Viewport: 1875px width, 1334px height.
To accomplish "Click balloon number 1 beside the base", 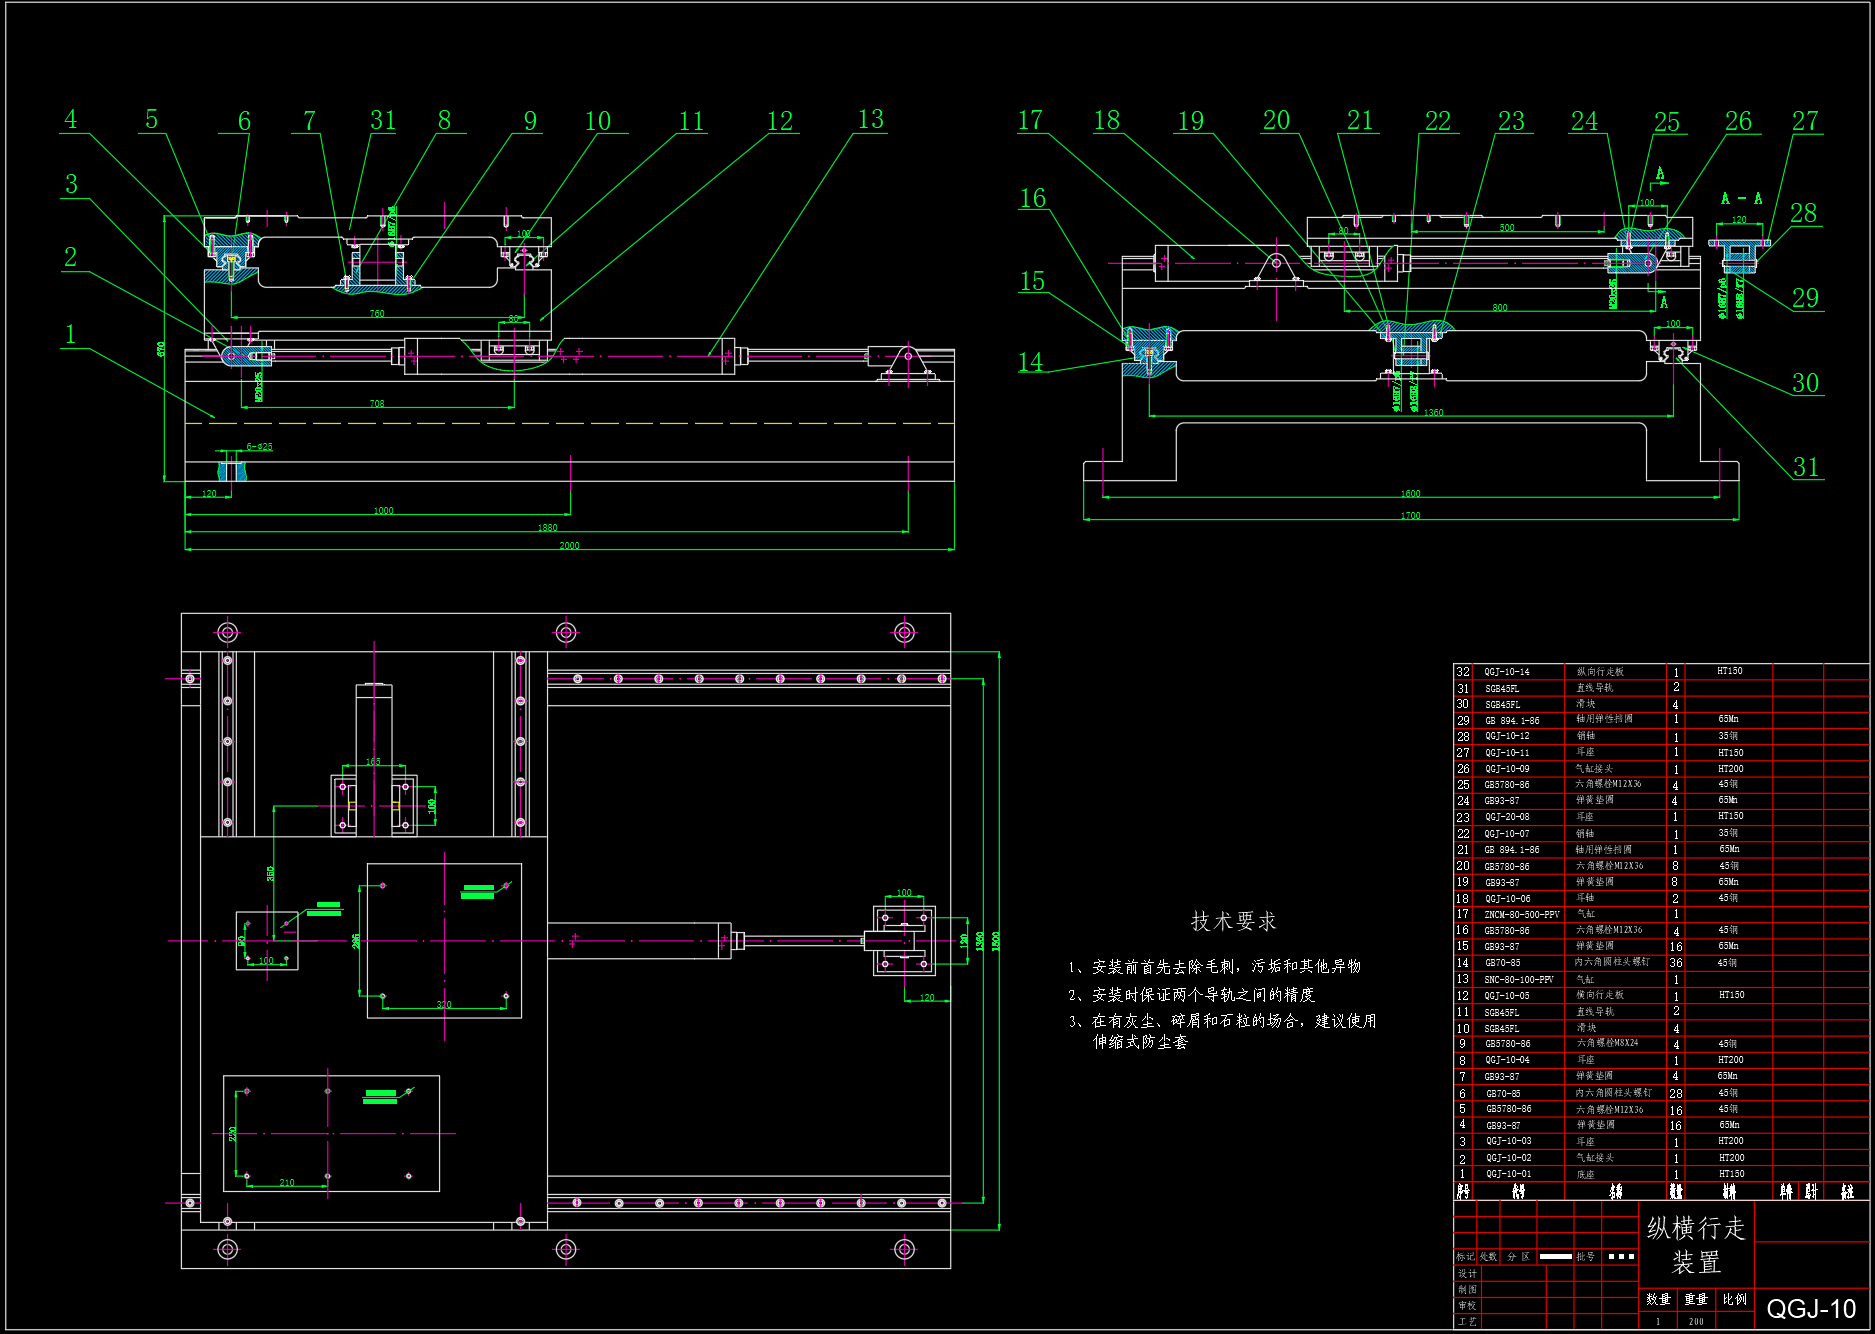I will pos(70,334).
